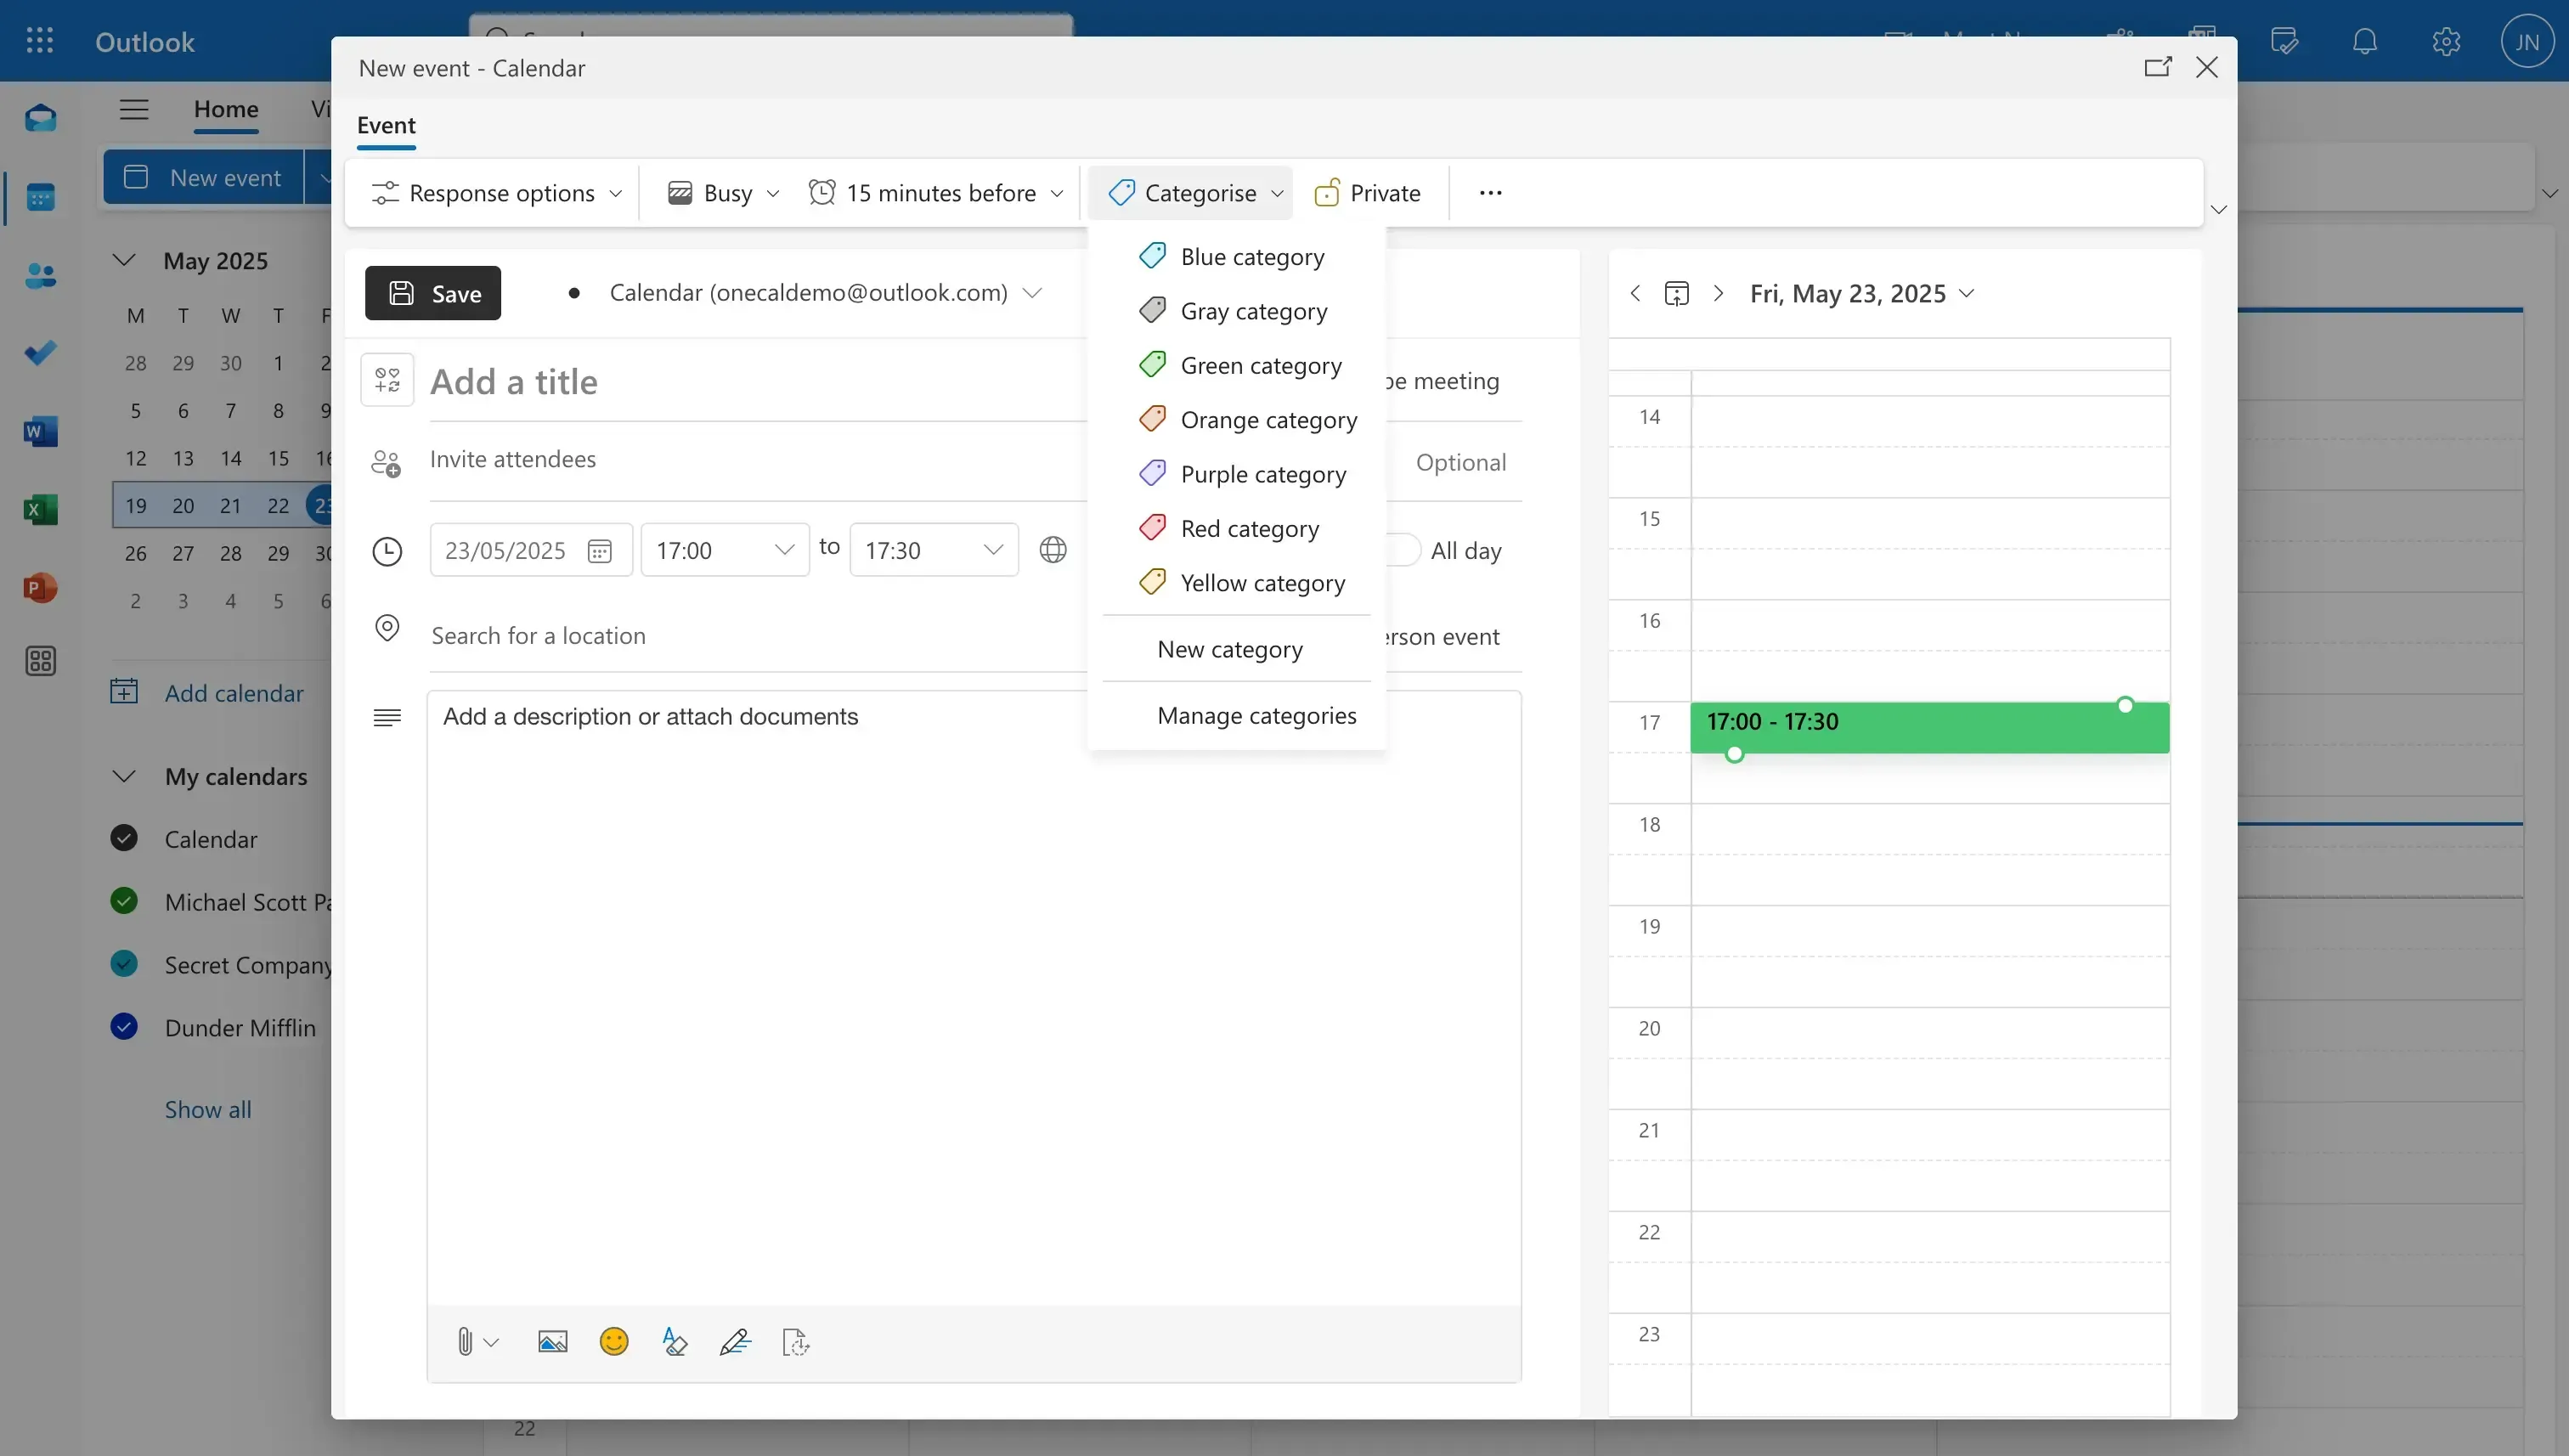2569x1456 pixels.
Task: Insert a picture into the description
Action: 553,1342
